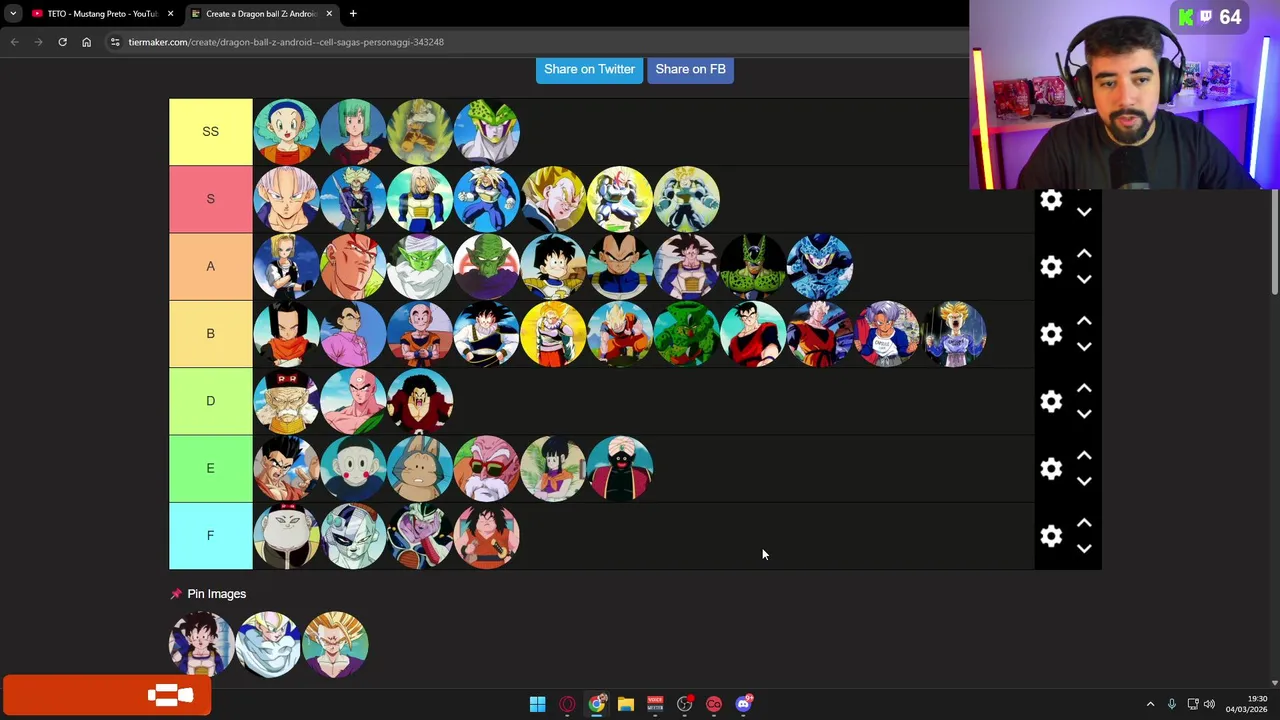This screenshot has height=720, width=1280.
Task: Open File Explorer from taskbar
Action: 625,704
